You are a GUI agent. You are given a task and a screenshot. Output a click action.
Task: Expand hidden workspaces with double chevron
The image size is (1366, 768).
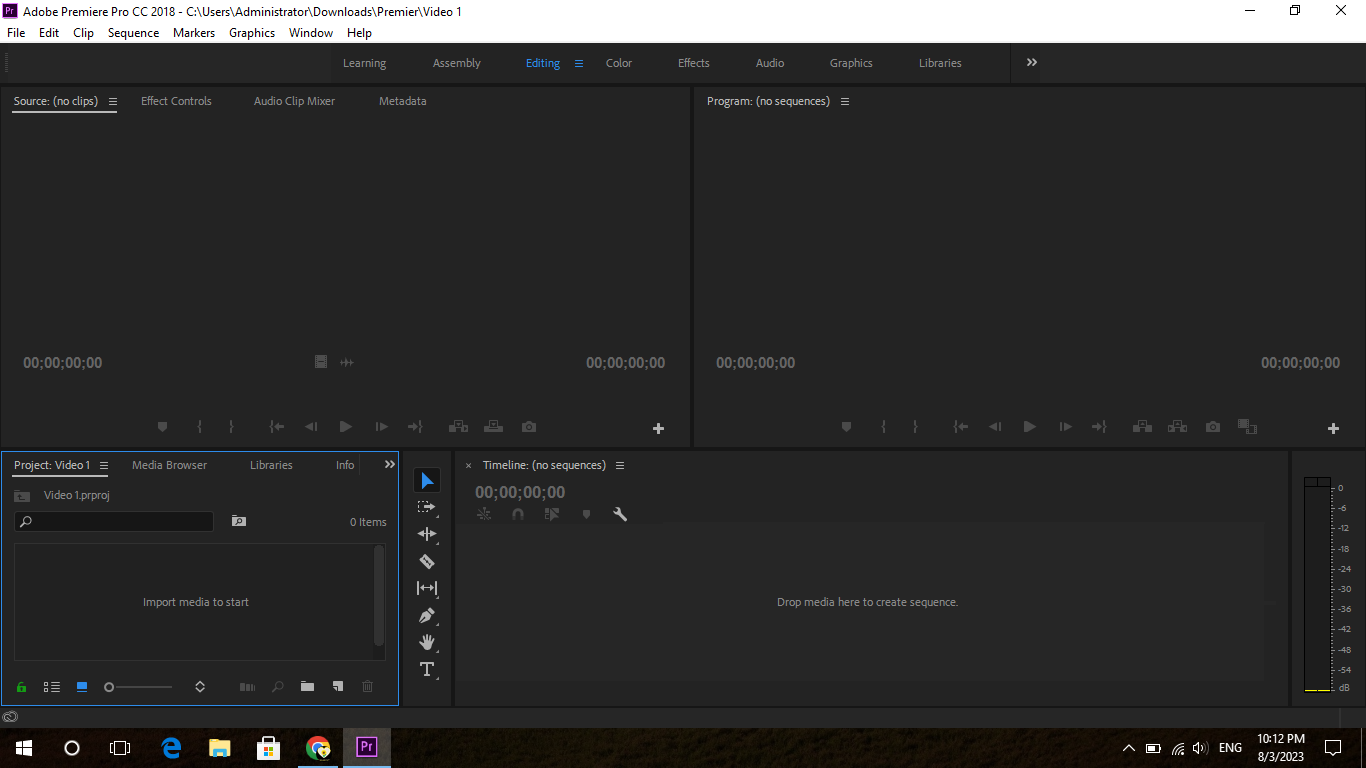coord(1032,62)
